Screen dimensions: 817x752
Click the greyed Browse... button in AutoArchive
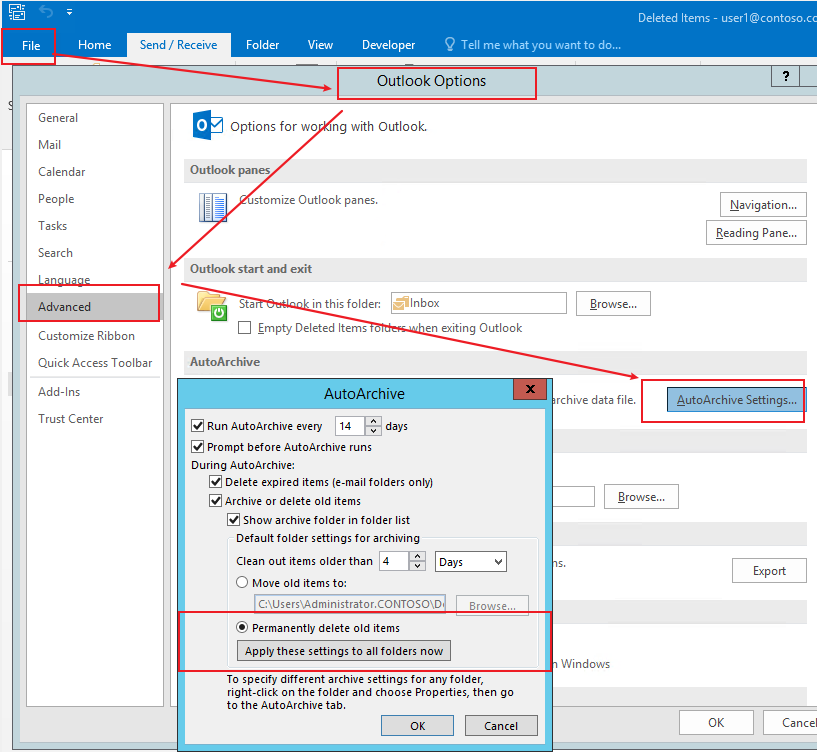(x=492, y=606)
